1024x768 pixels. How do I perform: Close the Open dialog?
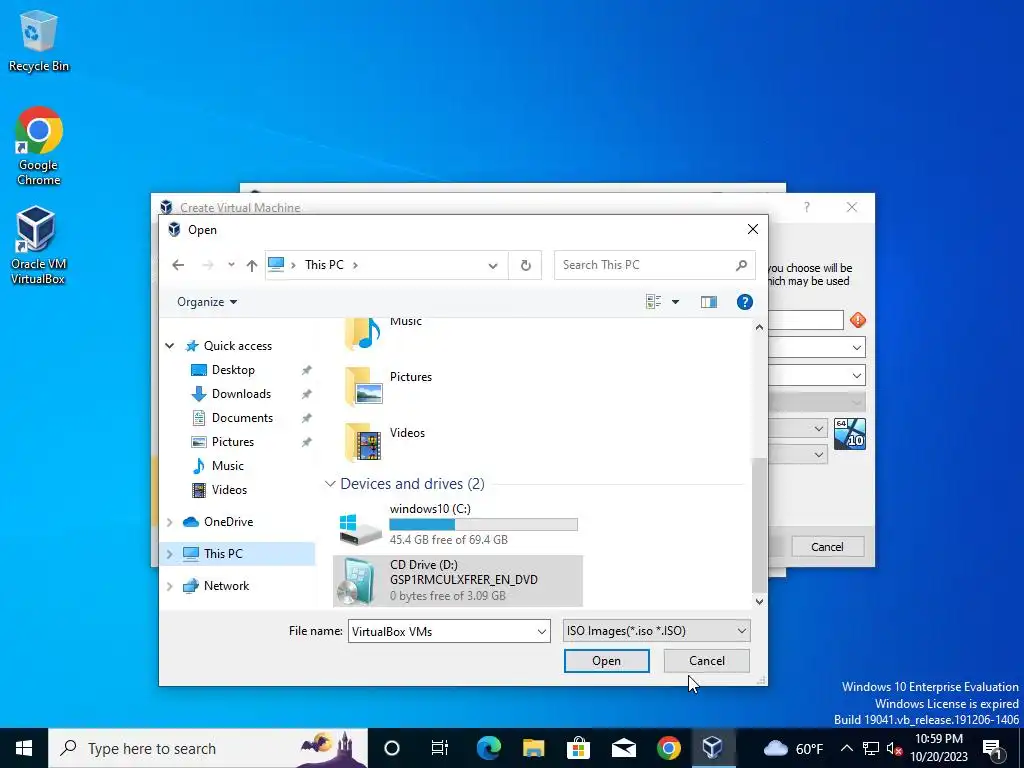[x=752, y=229]
